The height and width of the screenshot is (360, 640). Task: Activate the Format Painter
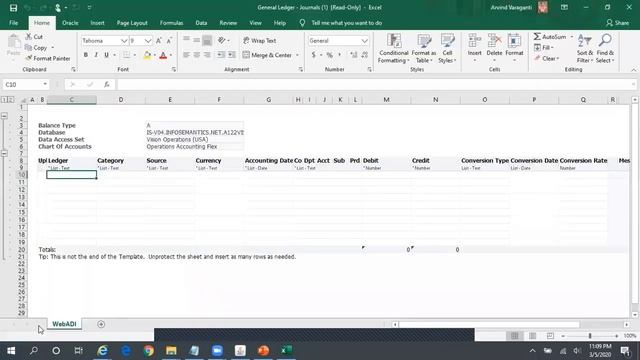[x=48, y=58]
